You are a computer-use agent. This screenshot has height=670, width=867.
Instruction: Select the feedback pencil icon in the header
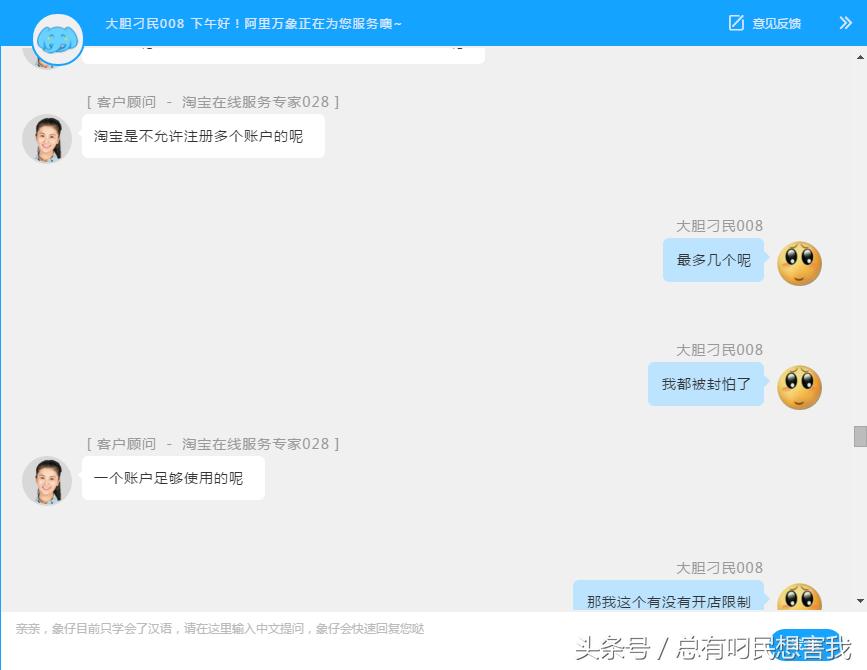point(734,22)
